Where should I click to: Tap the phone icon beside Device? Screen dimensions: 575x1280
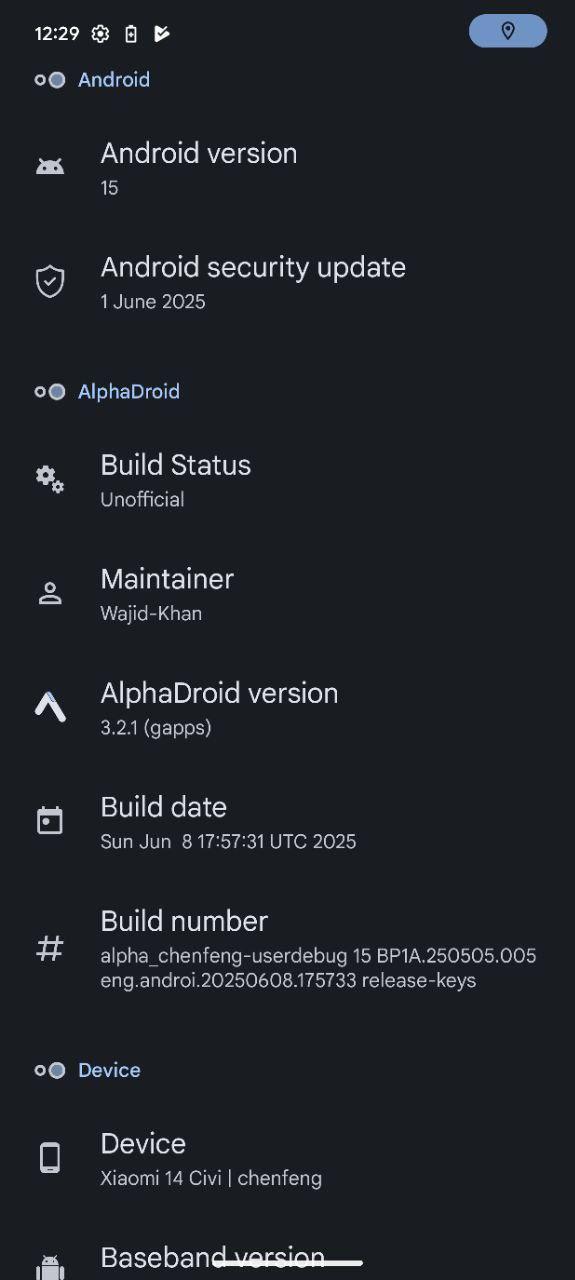[50, 1158]
